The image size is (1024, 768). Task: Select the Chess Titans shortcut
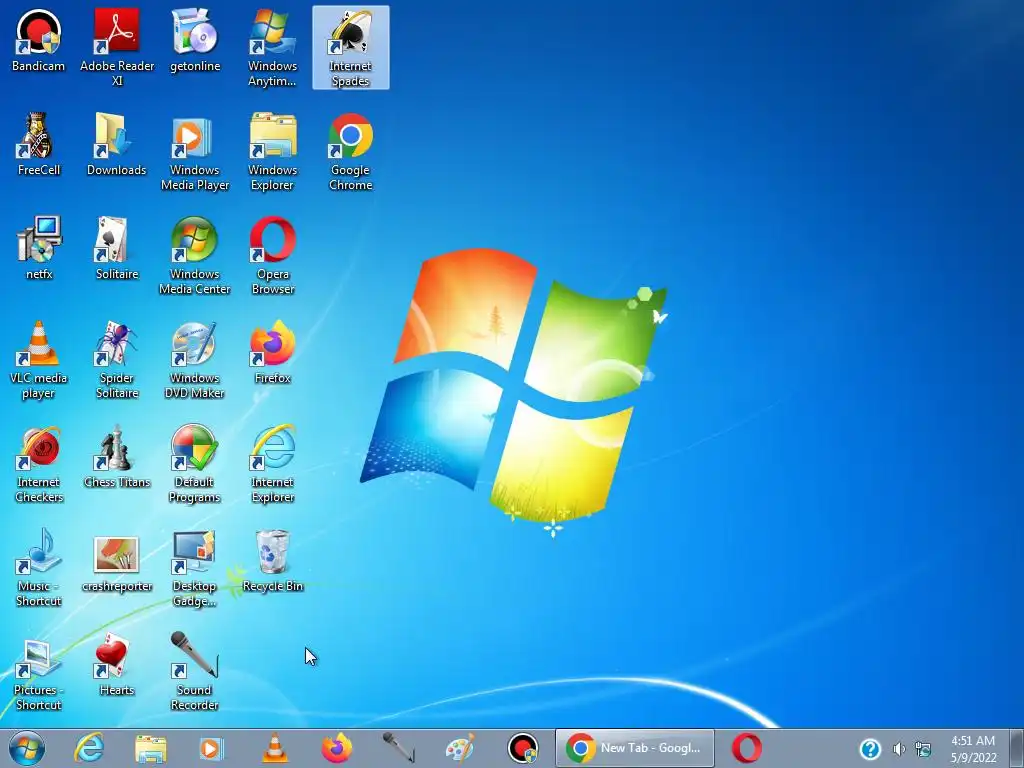[117, 456]
